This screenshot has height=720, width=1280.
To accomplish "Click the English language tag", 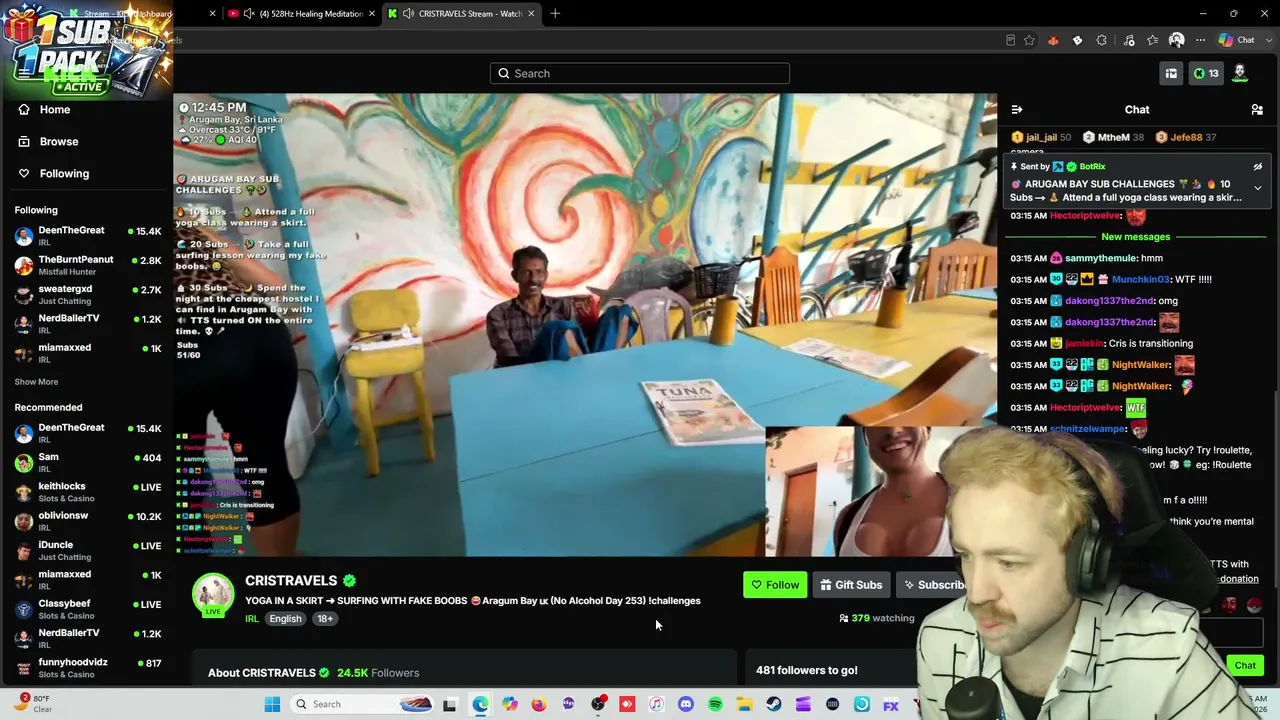I will point(285,619).
